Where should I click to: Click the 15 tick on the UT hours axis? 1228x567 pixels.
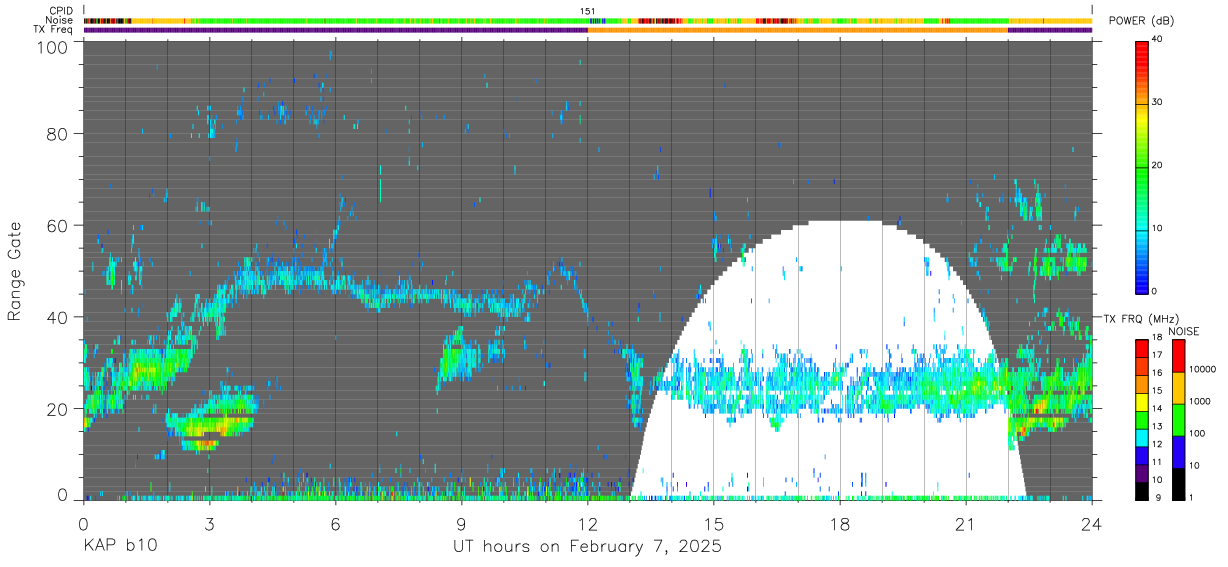pyautogui.click(x=714, y=523)
